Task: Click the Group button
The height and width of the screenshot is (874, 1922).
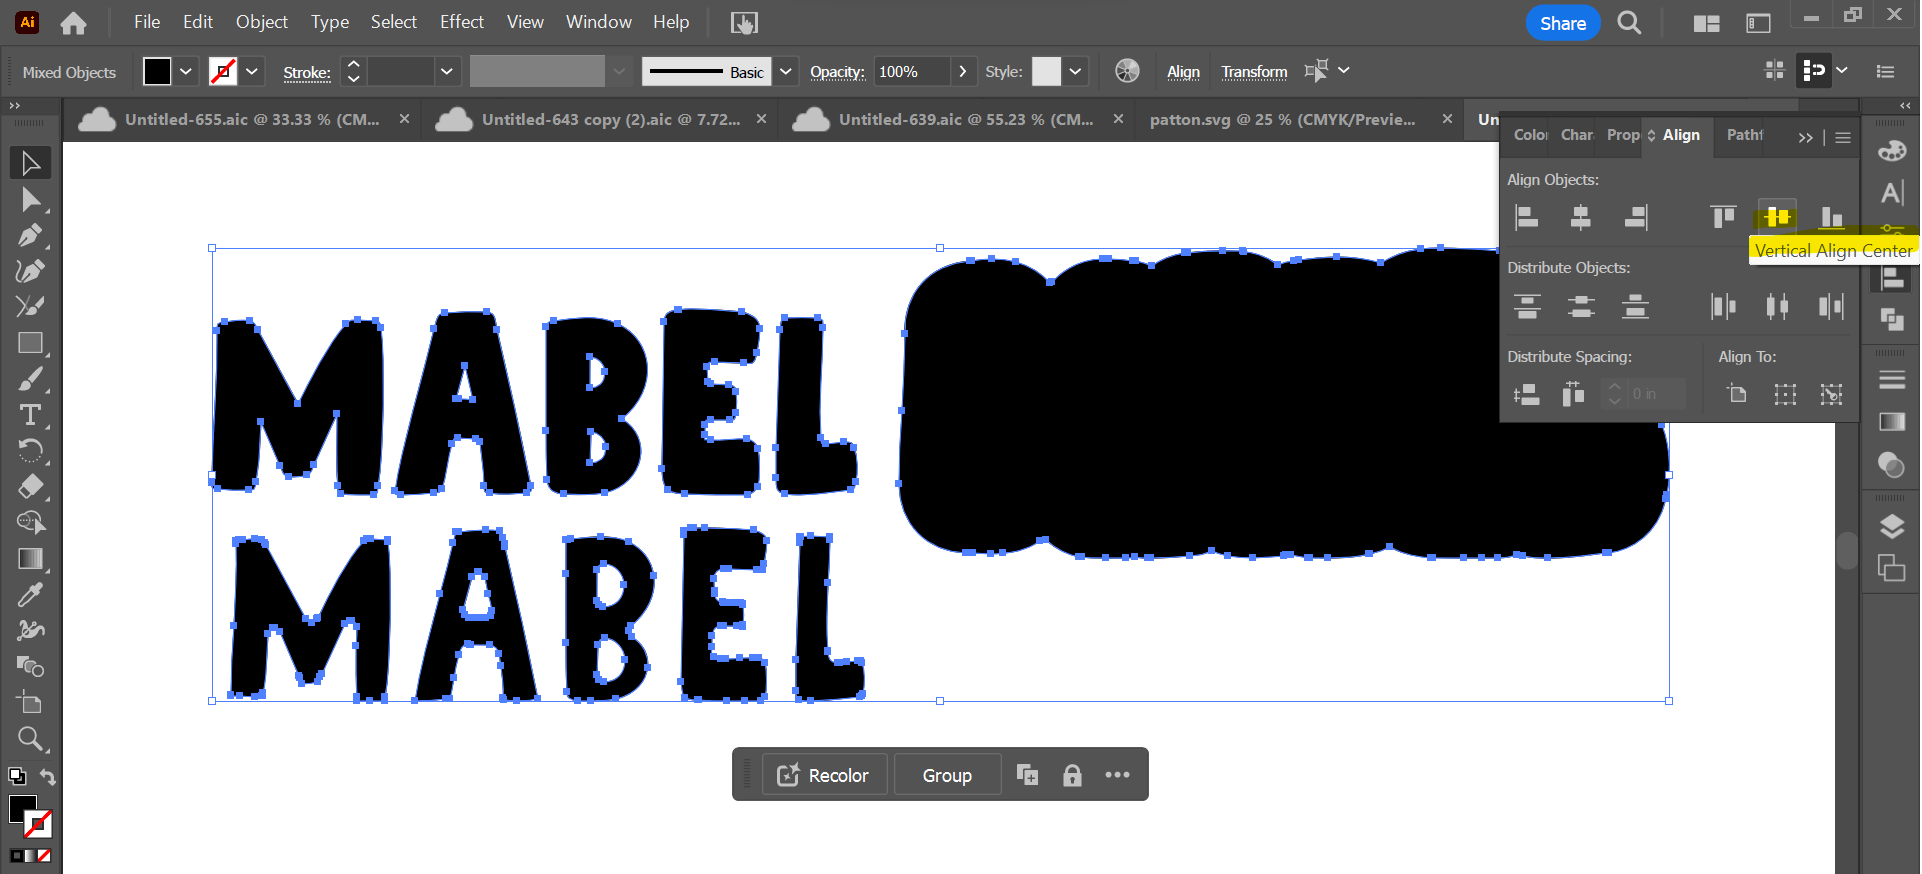Action: click(946, 775)
